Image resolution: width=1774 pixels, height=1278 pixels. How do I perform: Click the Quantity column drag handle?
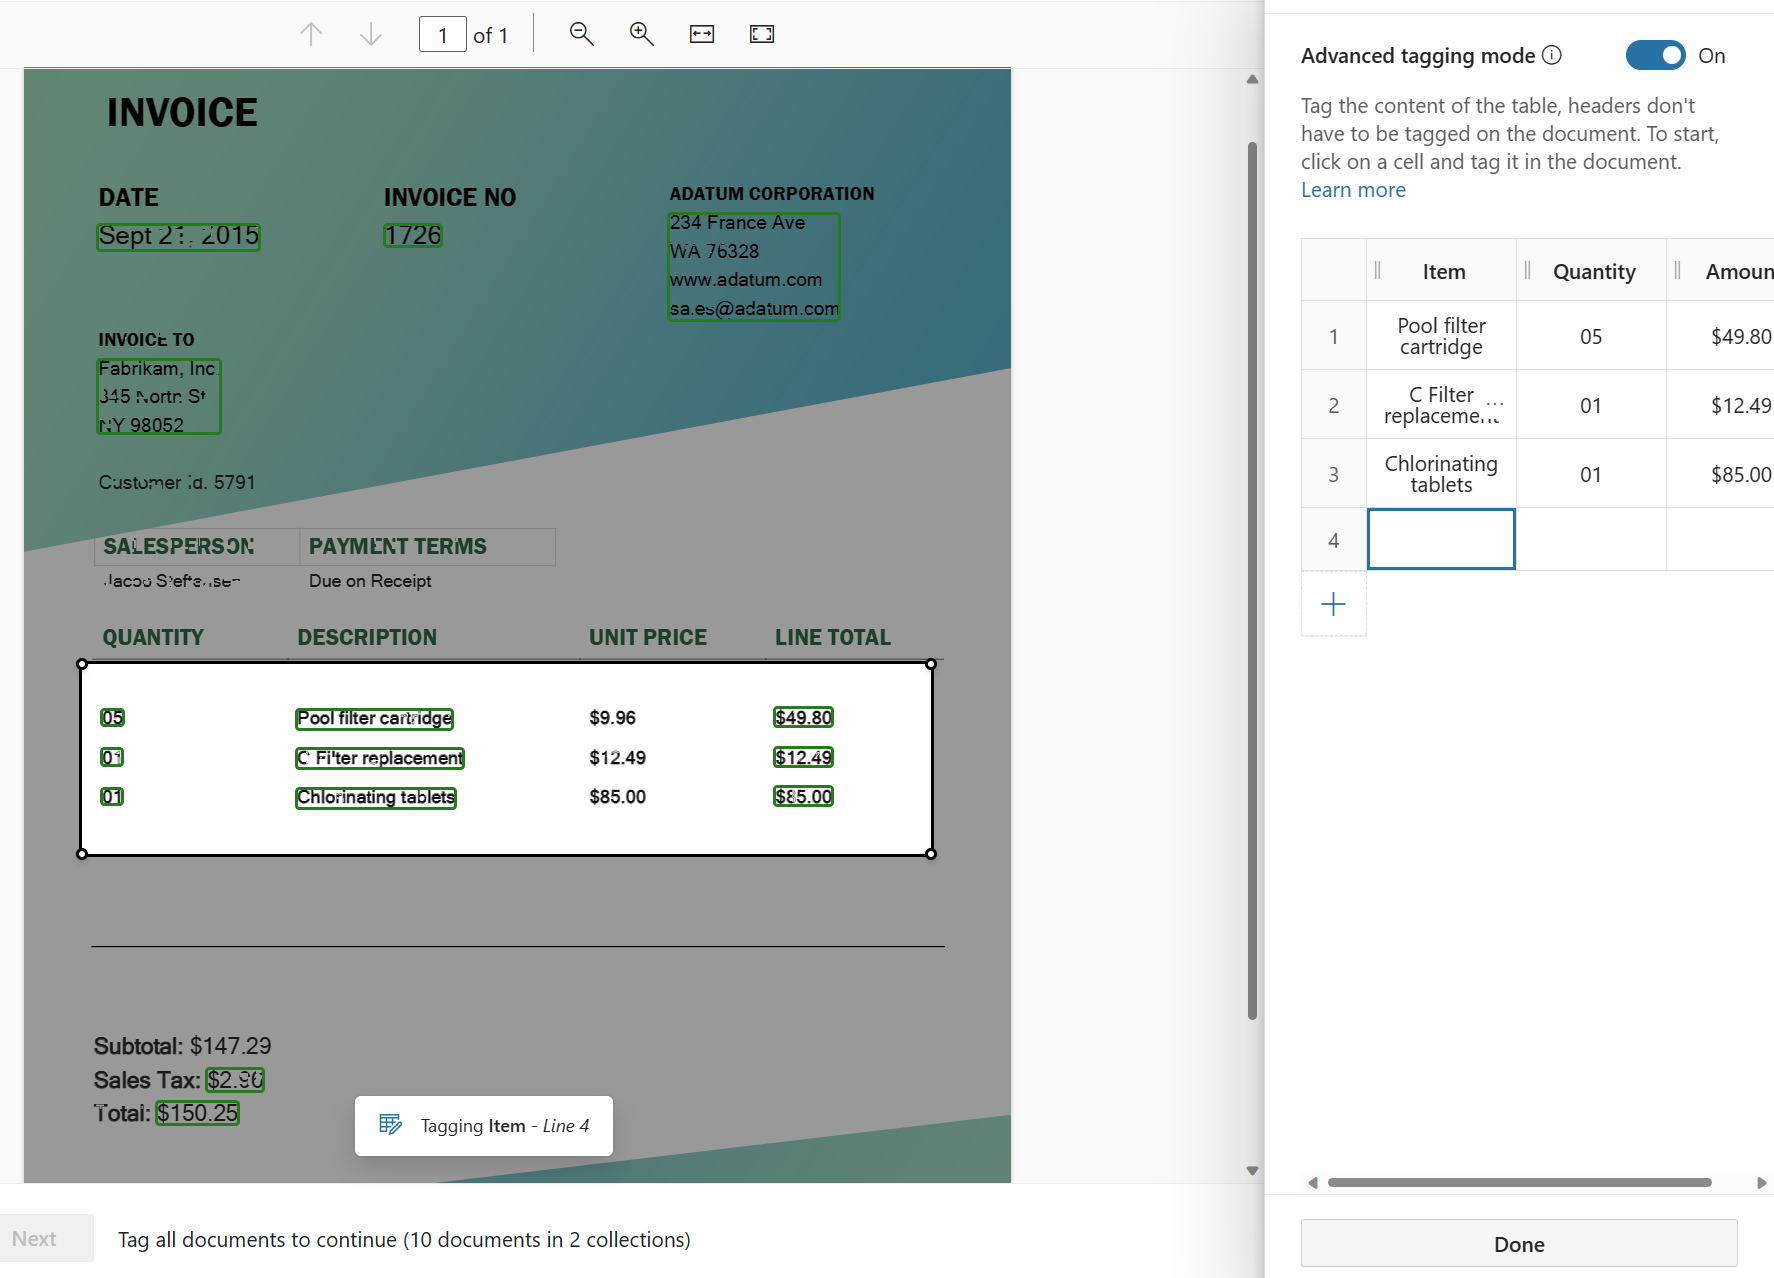1528,270
